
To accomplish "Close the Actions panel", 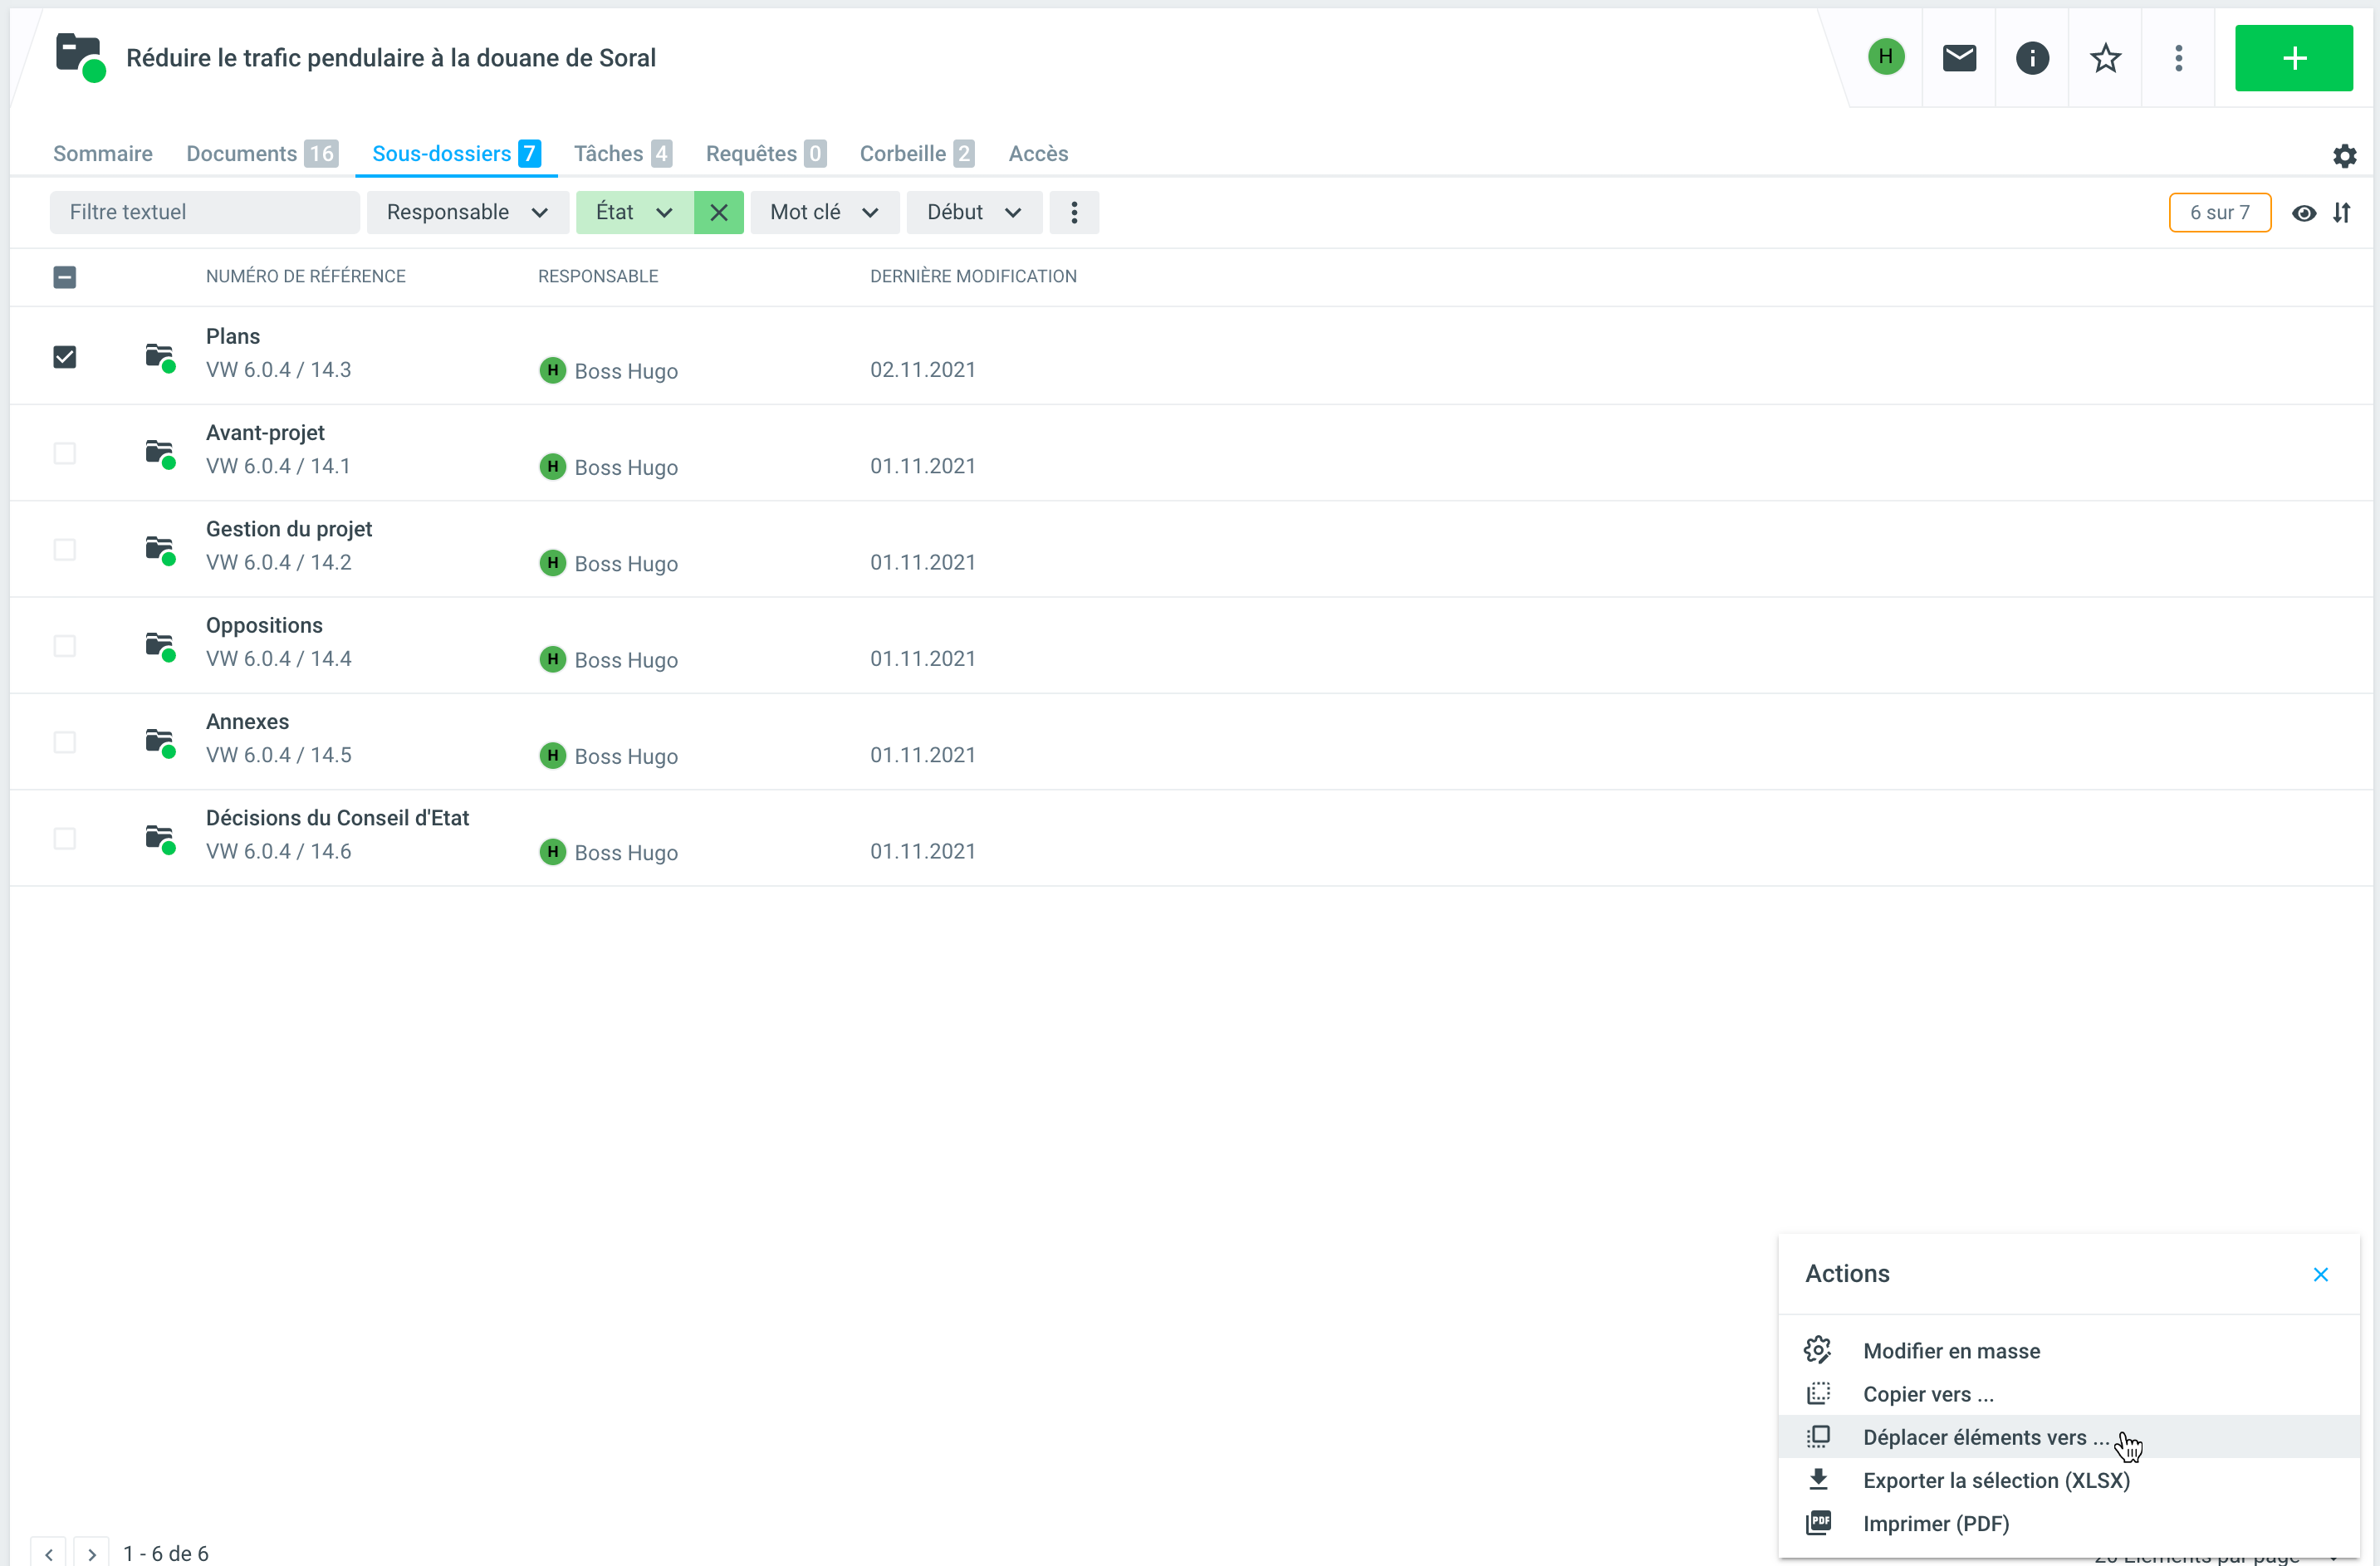I will pos(2320,1273).
